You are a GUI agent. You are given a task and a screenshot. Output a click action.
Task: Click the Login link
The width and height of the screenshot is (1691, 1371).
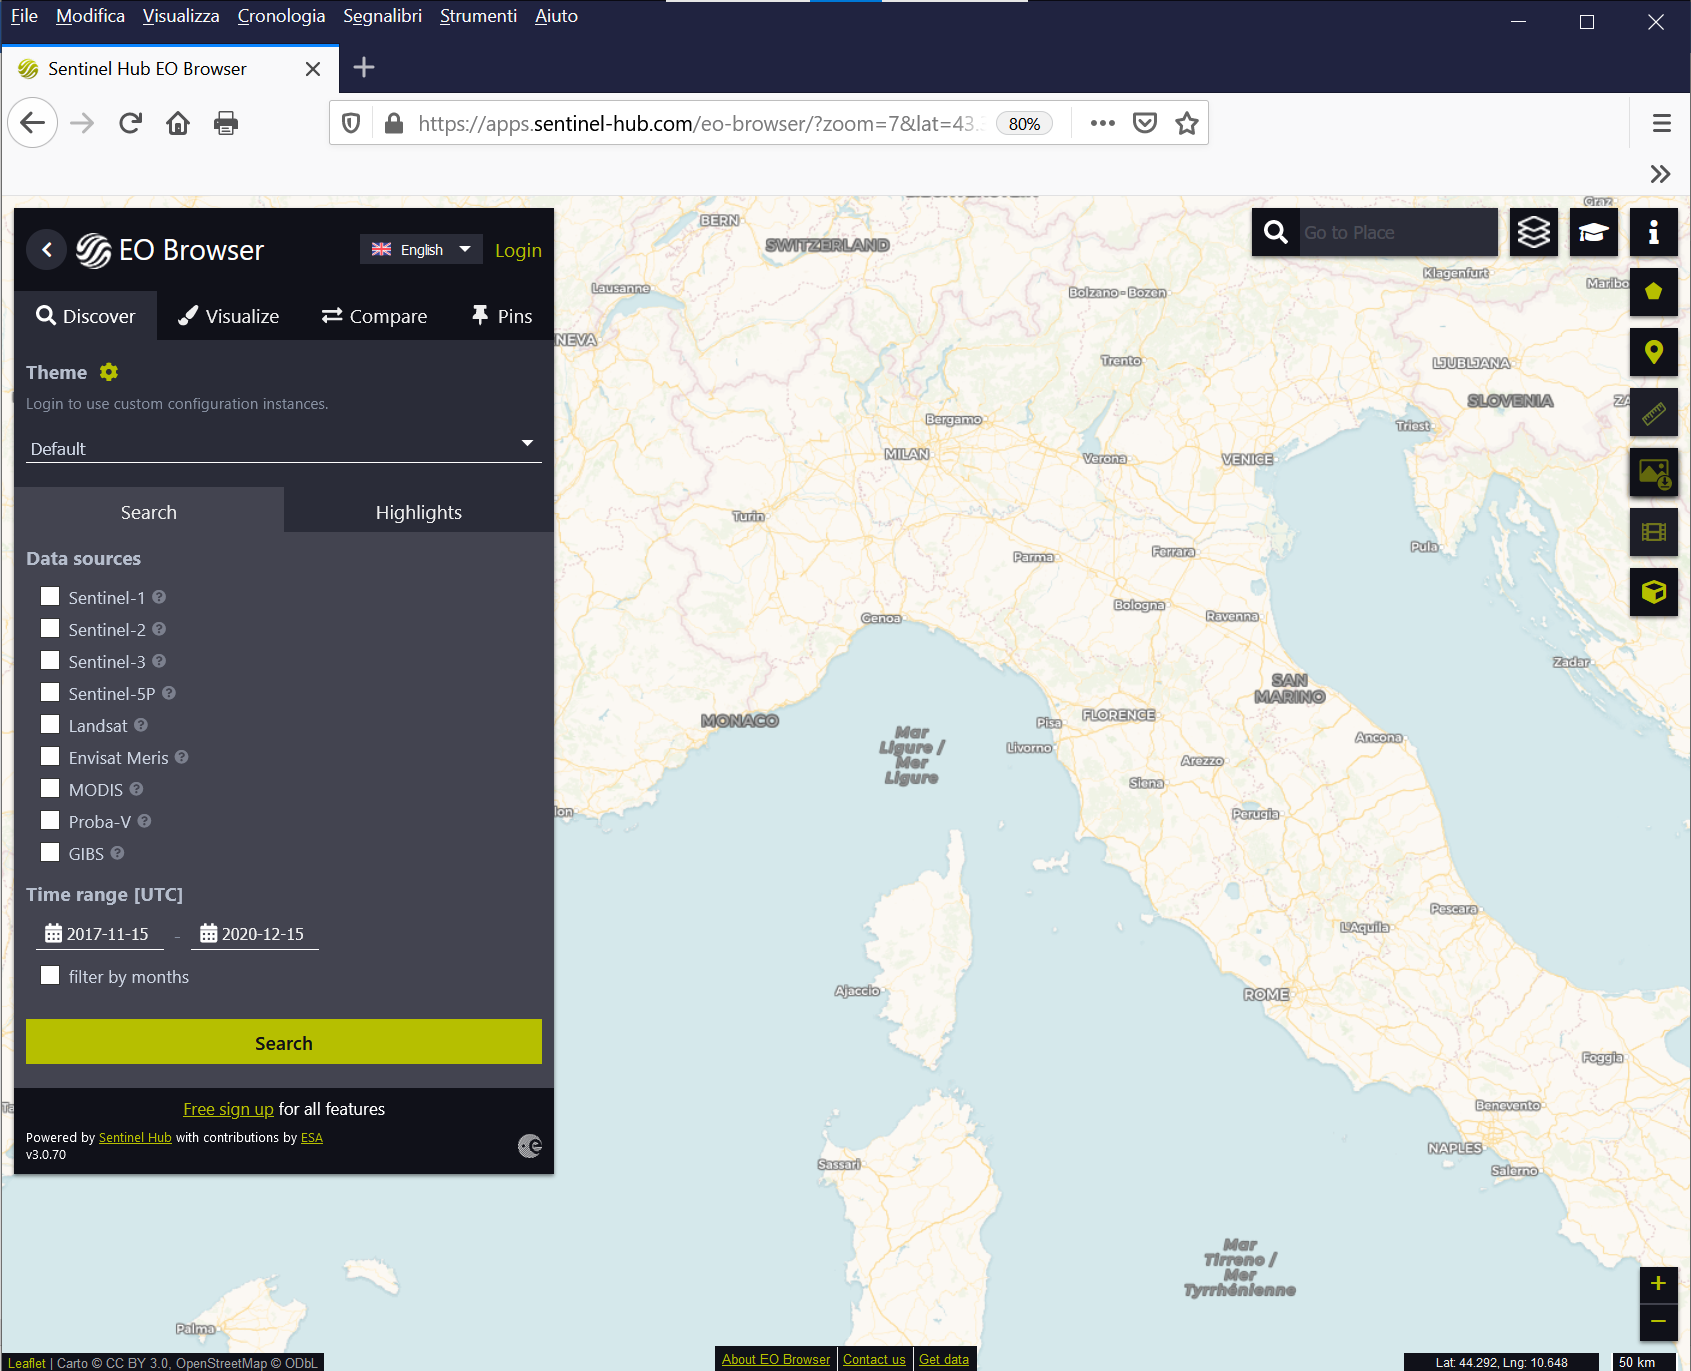(518, 250)
